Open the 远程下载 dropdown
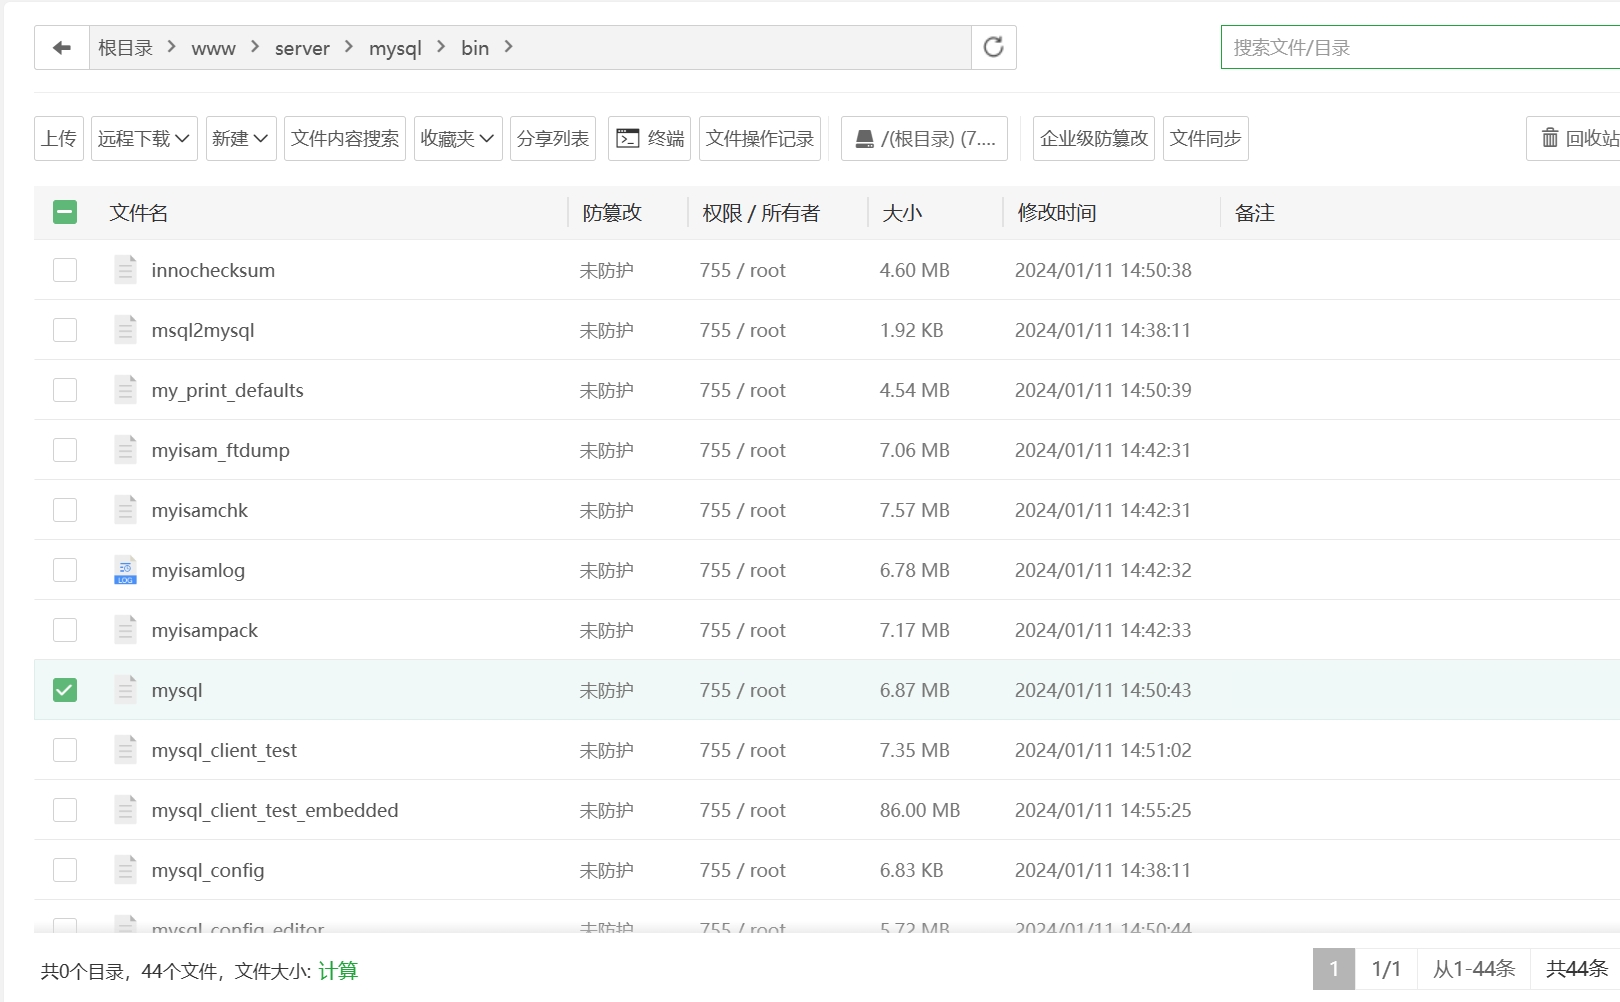The image size is (1620, 1002). tap(144, 138)
